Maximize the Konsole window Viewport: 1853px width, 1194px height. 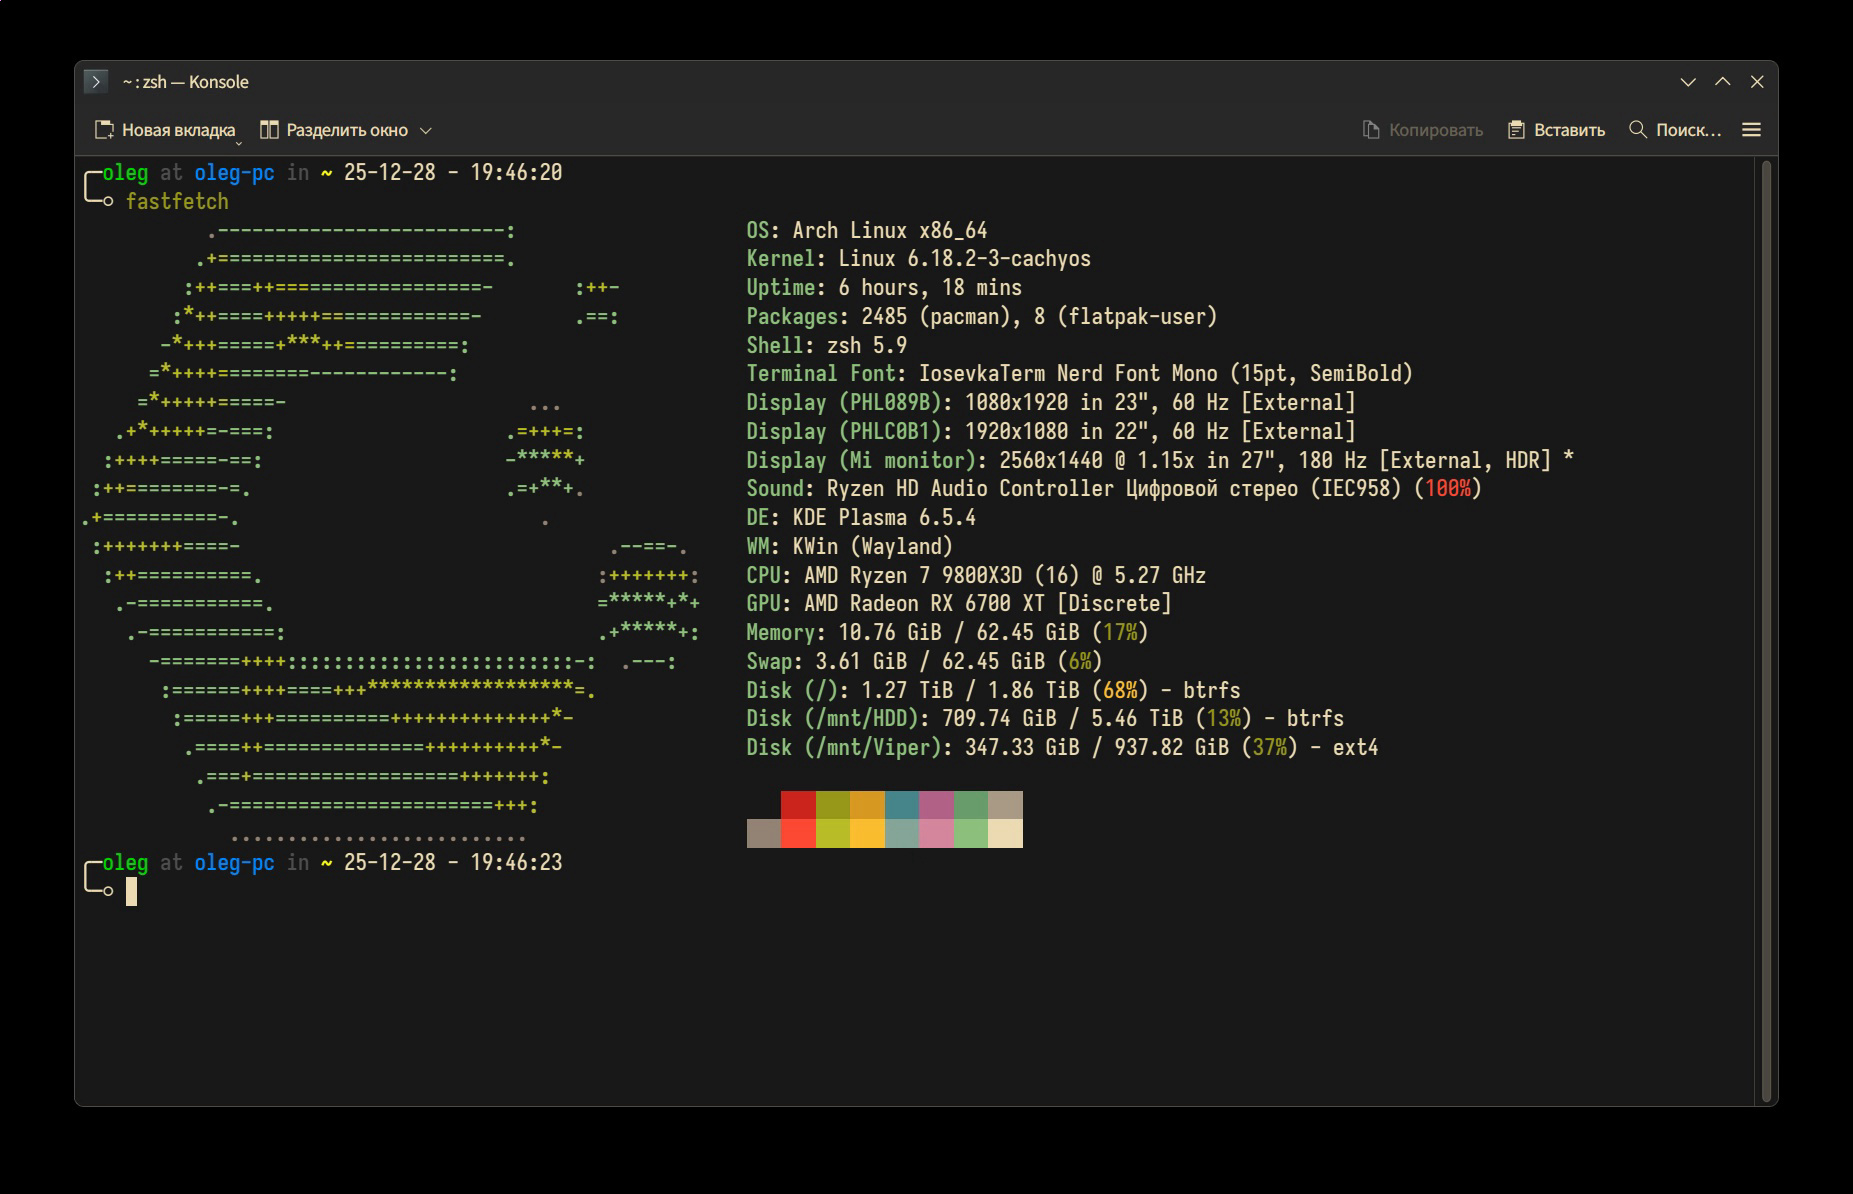(1722, 82)
